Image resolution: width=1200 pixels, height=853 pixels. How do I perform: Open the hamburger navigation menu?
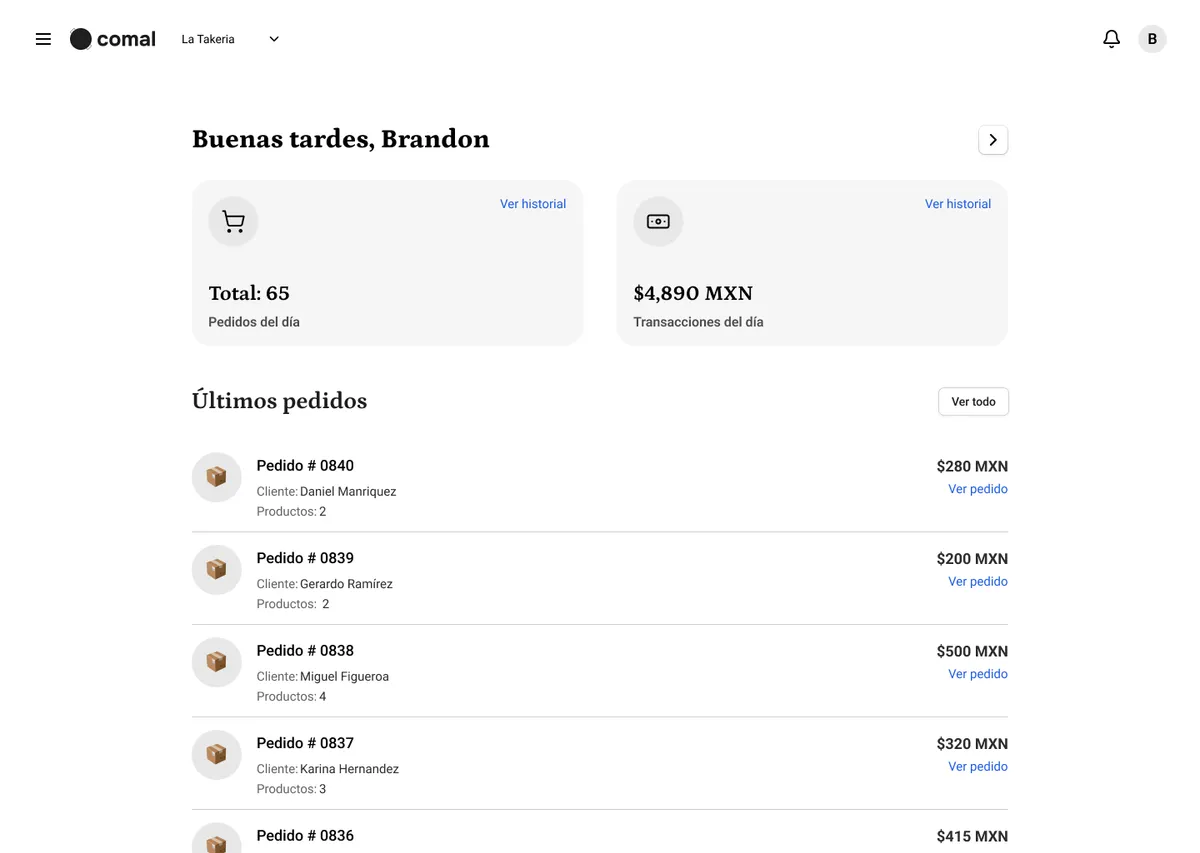click(x=43, y=39)
